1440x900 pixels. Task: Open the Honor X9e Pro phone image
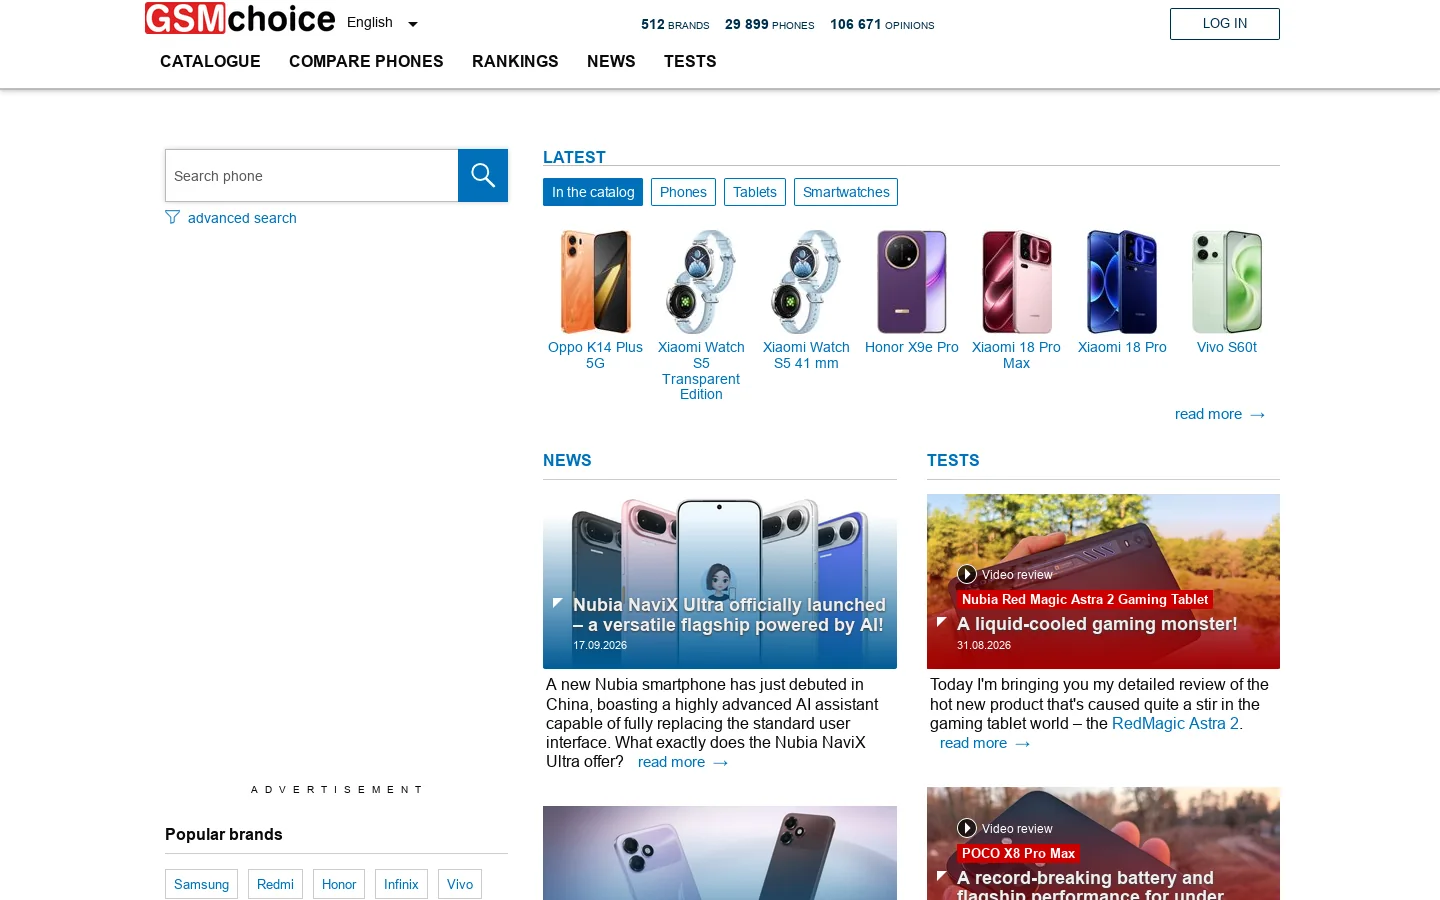[x=912, y=282]
